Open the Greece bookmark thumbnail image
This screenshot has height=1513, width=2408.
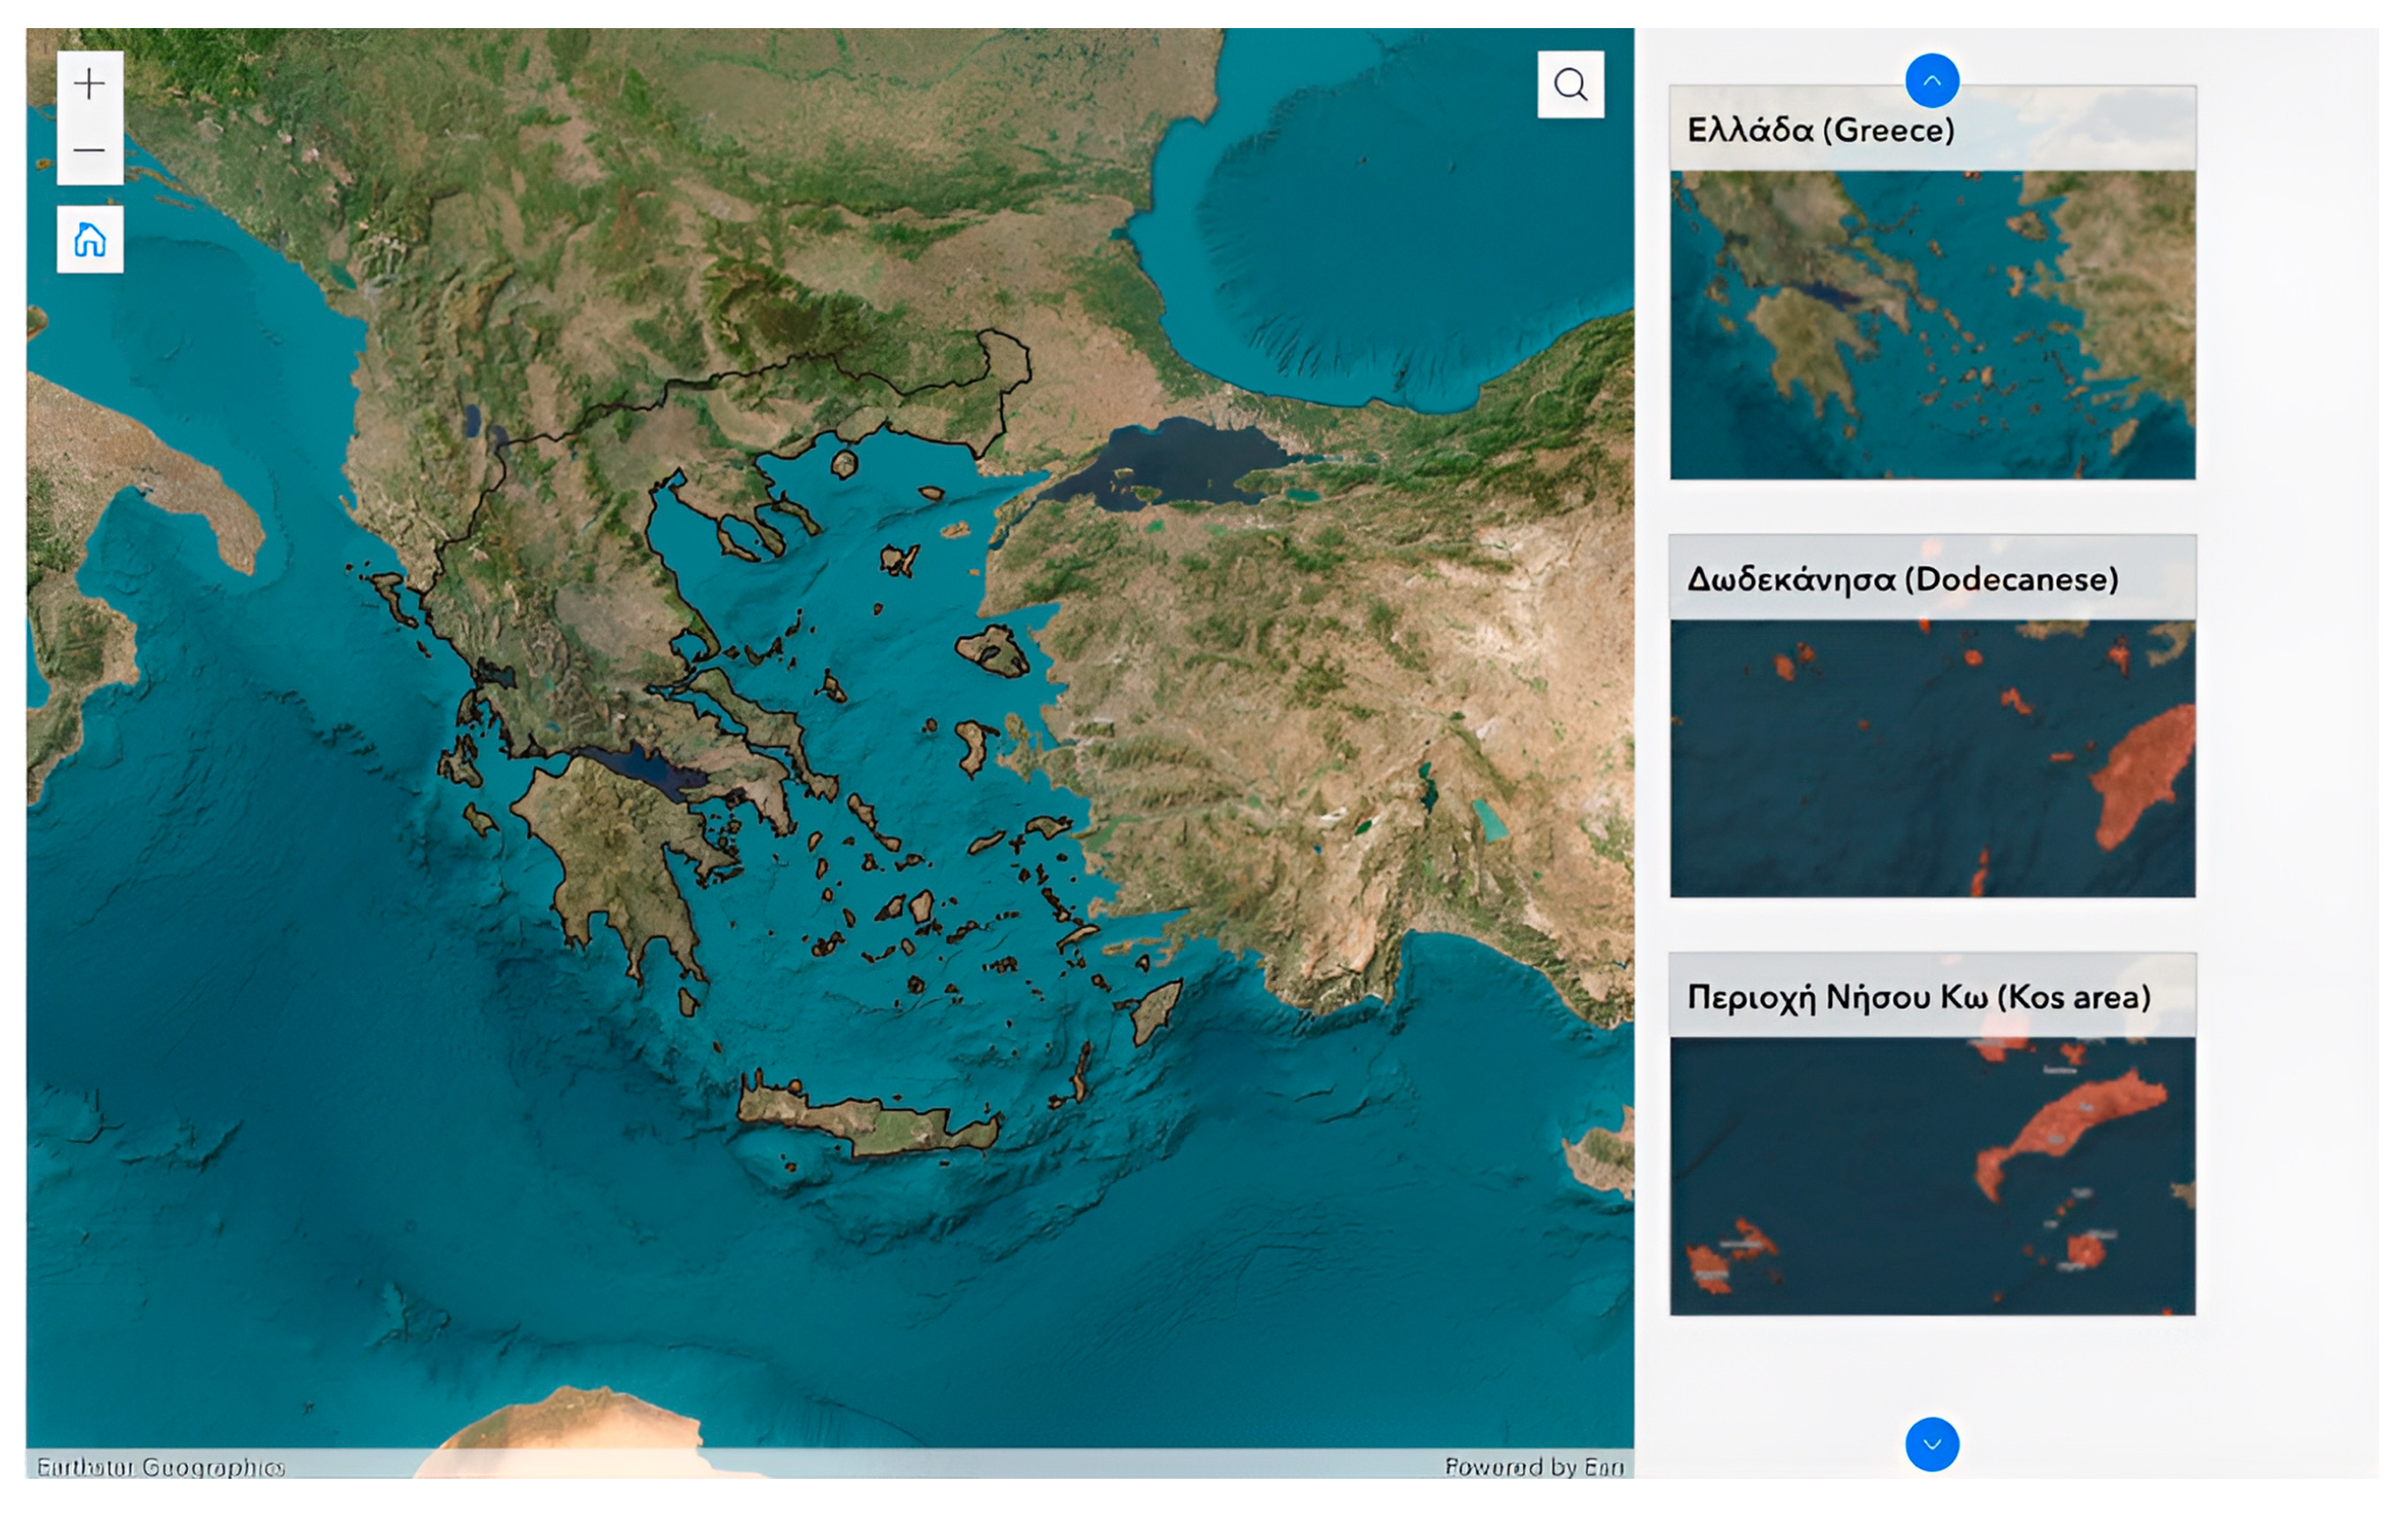[1932, 325]
